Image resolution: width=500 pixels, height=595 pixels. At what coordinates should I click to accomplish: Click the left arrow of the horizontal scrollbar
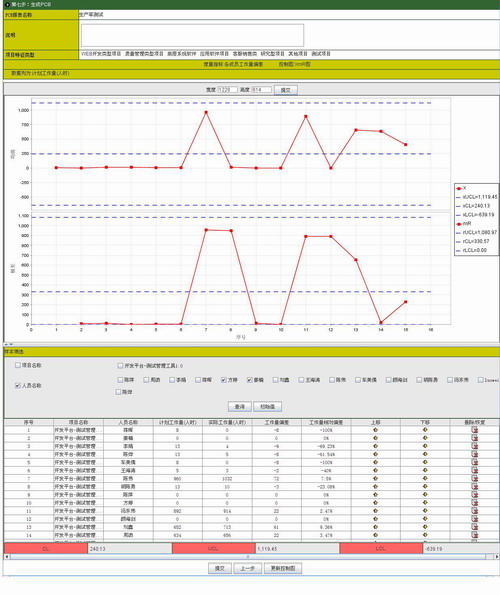pyautogui.click(x=6, y=557)
